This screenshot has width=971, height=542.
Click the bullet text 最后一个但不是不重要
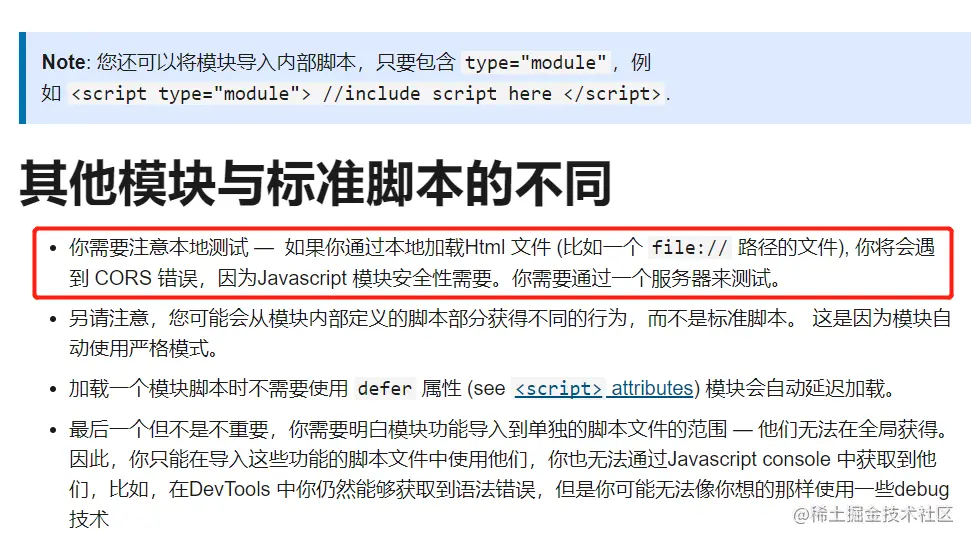click(168, 429)
